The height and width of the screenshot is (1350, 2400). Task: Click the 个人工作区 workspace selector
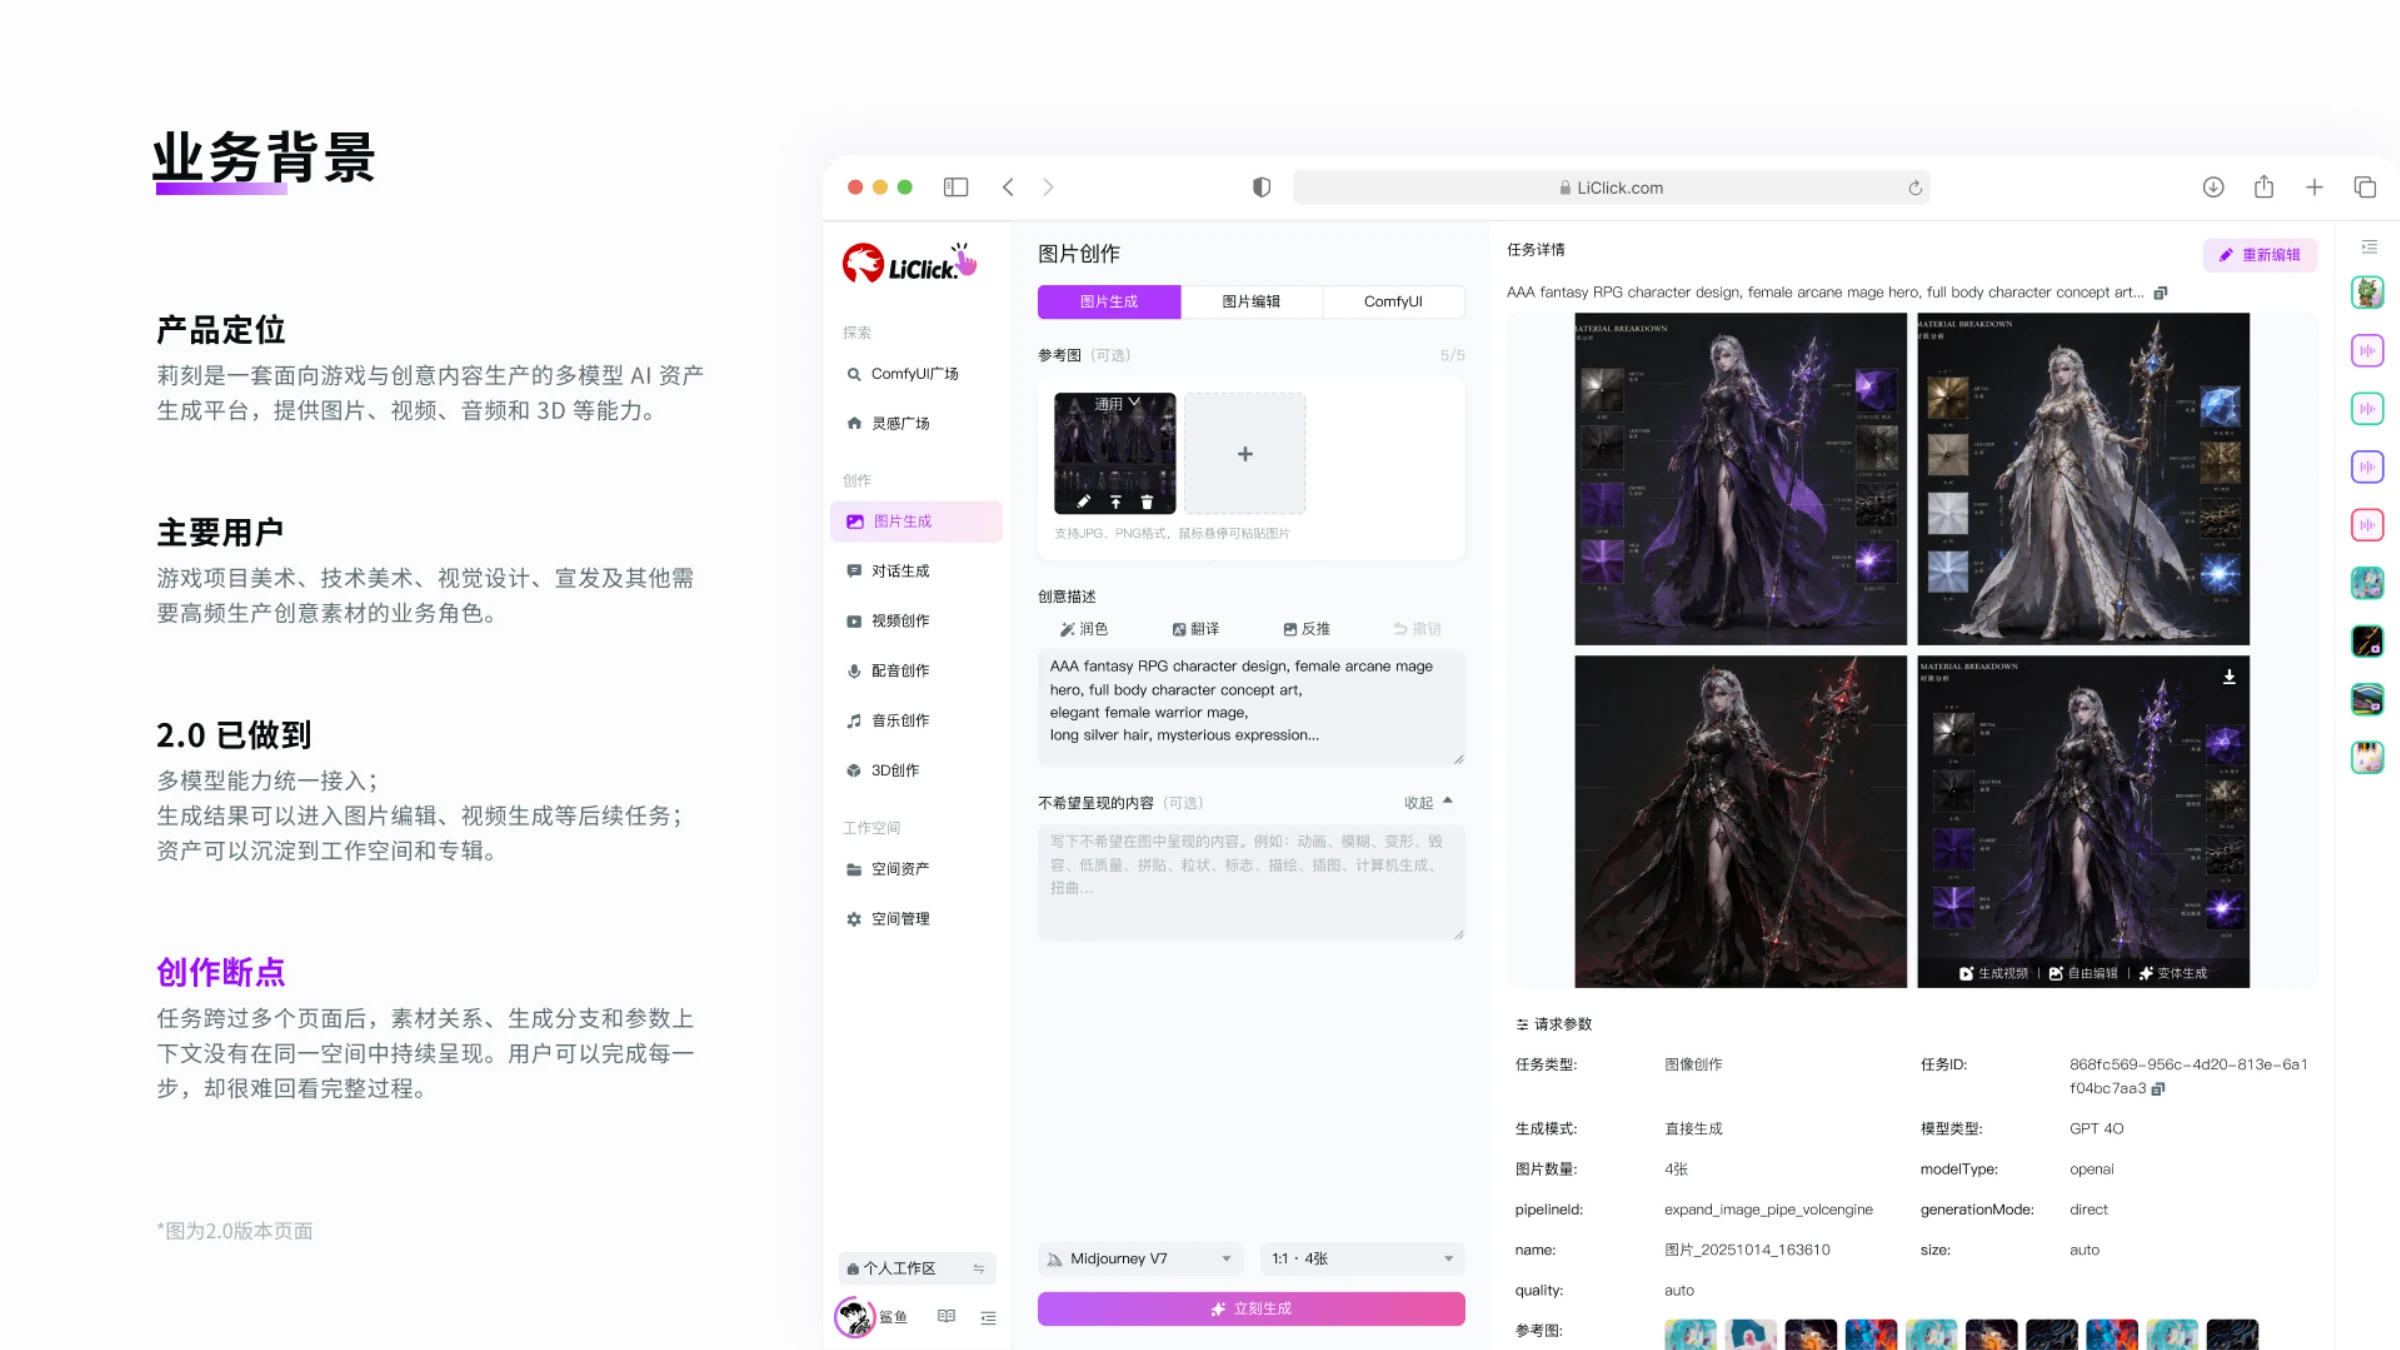click(x=916, y=1268)
